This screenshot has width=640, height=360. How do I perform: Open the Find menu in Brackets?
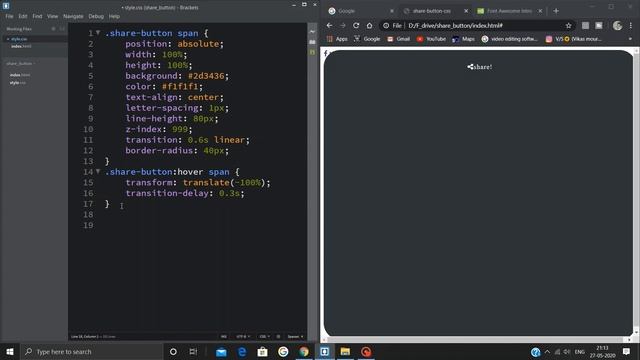point(37,16)
